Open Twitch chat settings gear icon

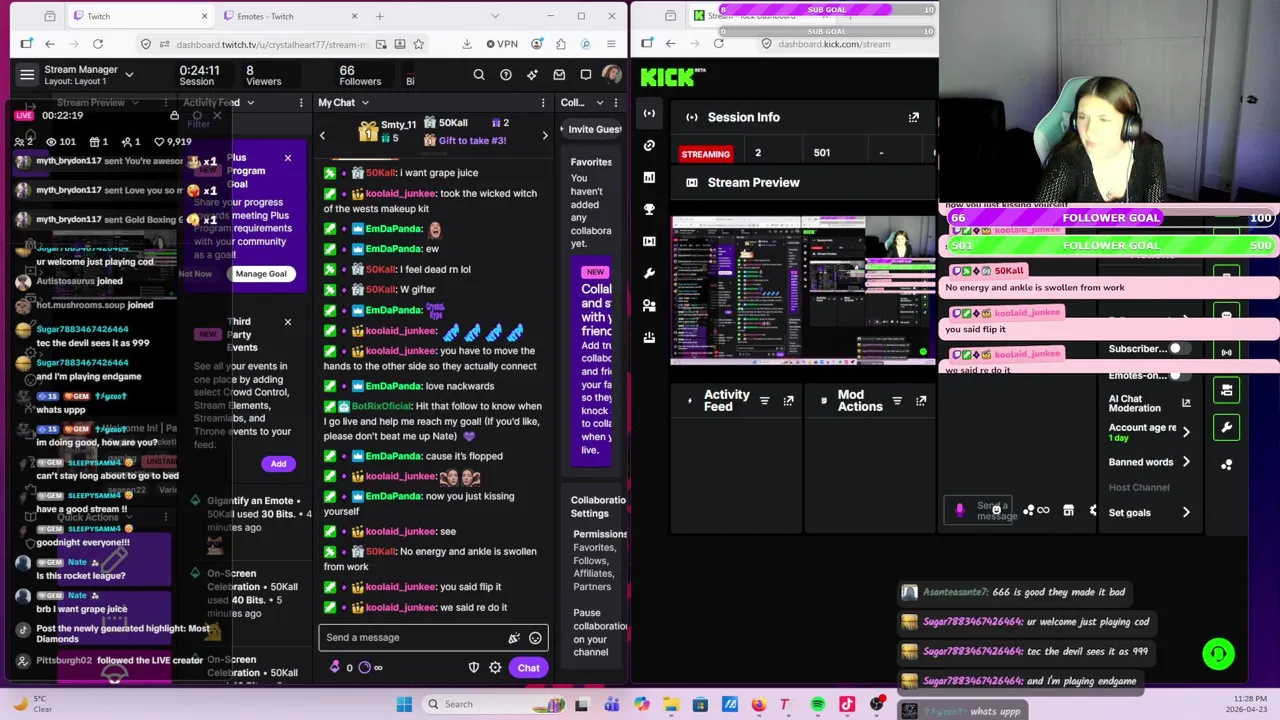(495, 668)
